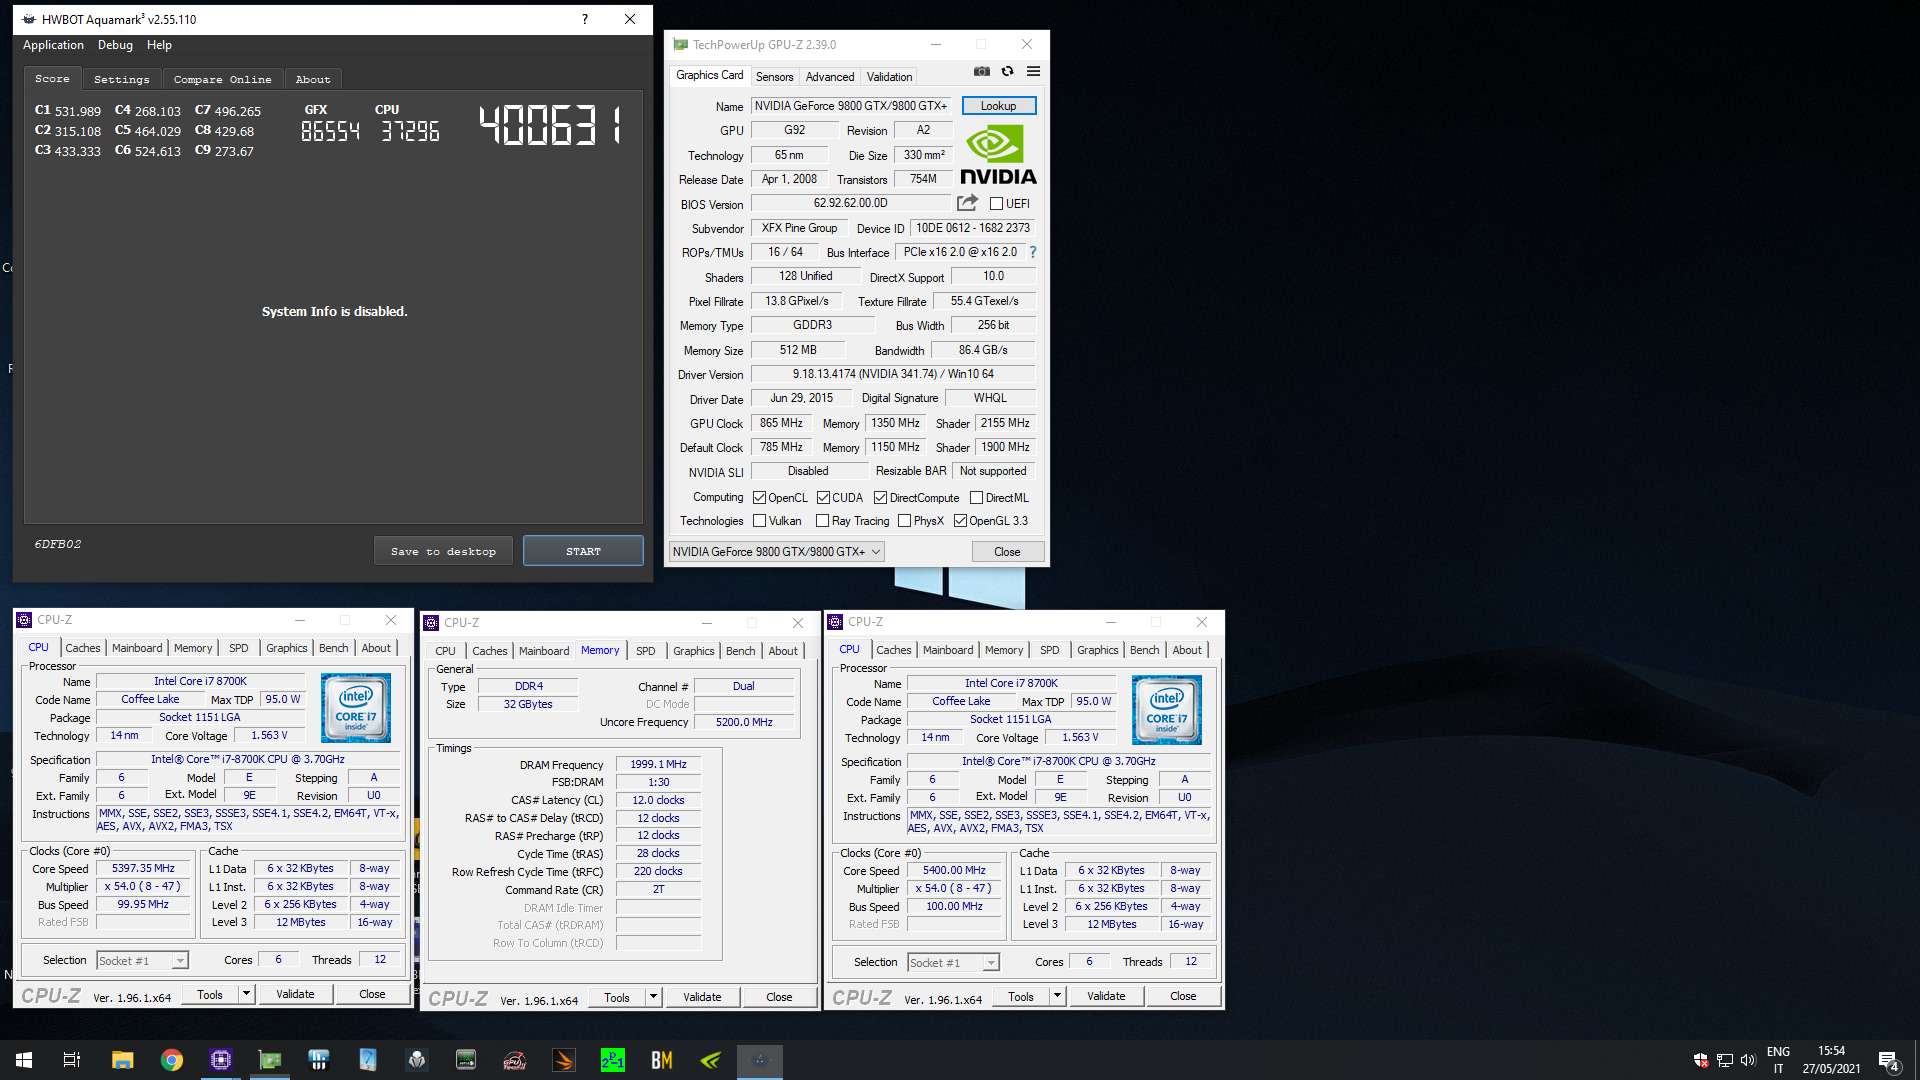Toggle the OpenCL checkbox
Screen dimensions: 1920x1080
point(760,498)
